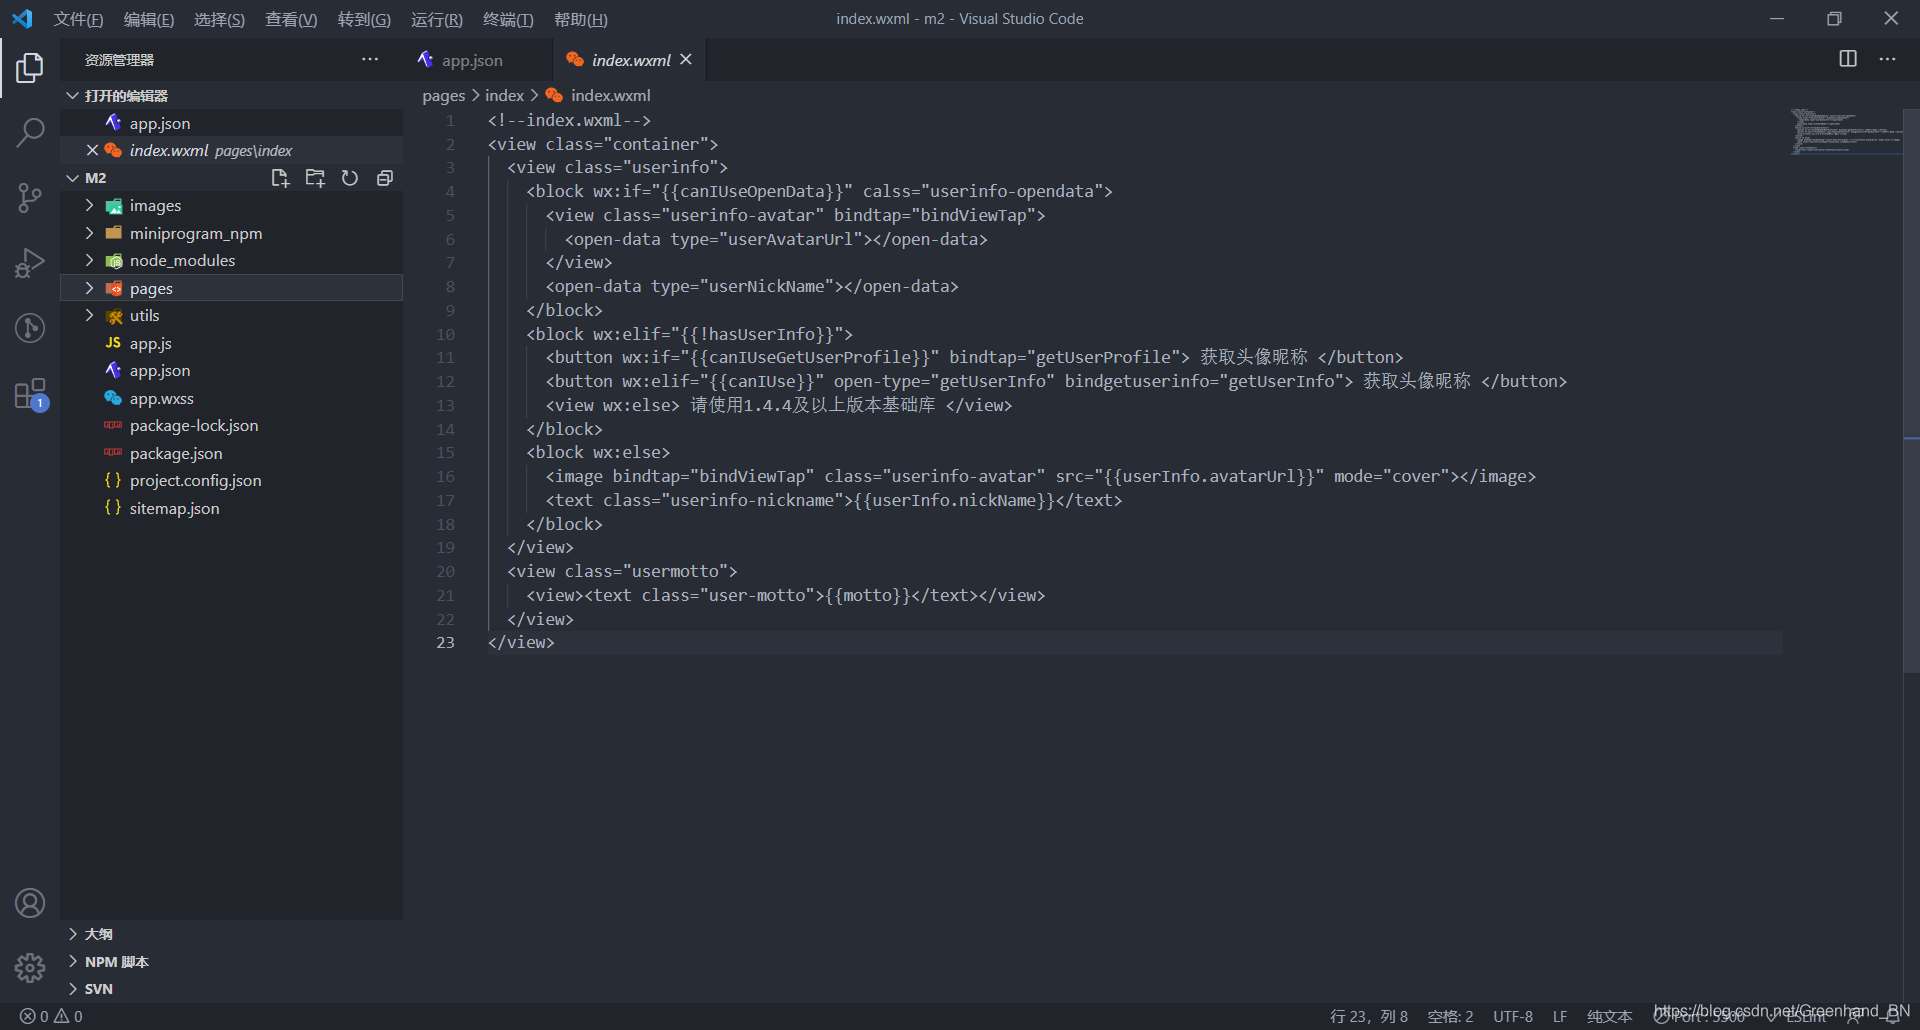This screenshot has height=1030, width=1920.
Task: Open the Accounts menu icon
Action: 30,903
